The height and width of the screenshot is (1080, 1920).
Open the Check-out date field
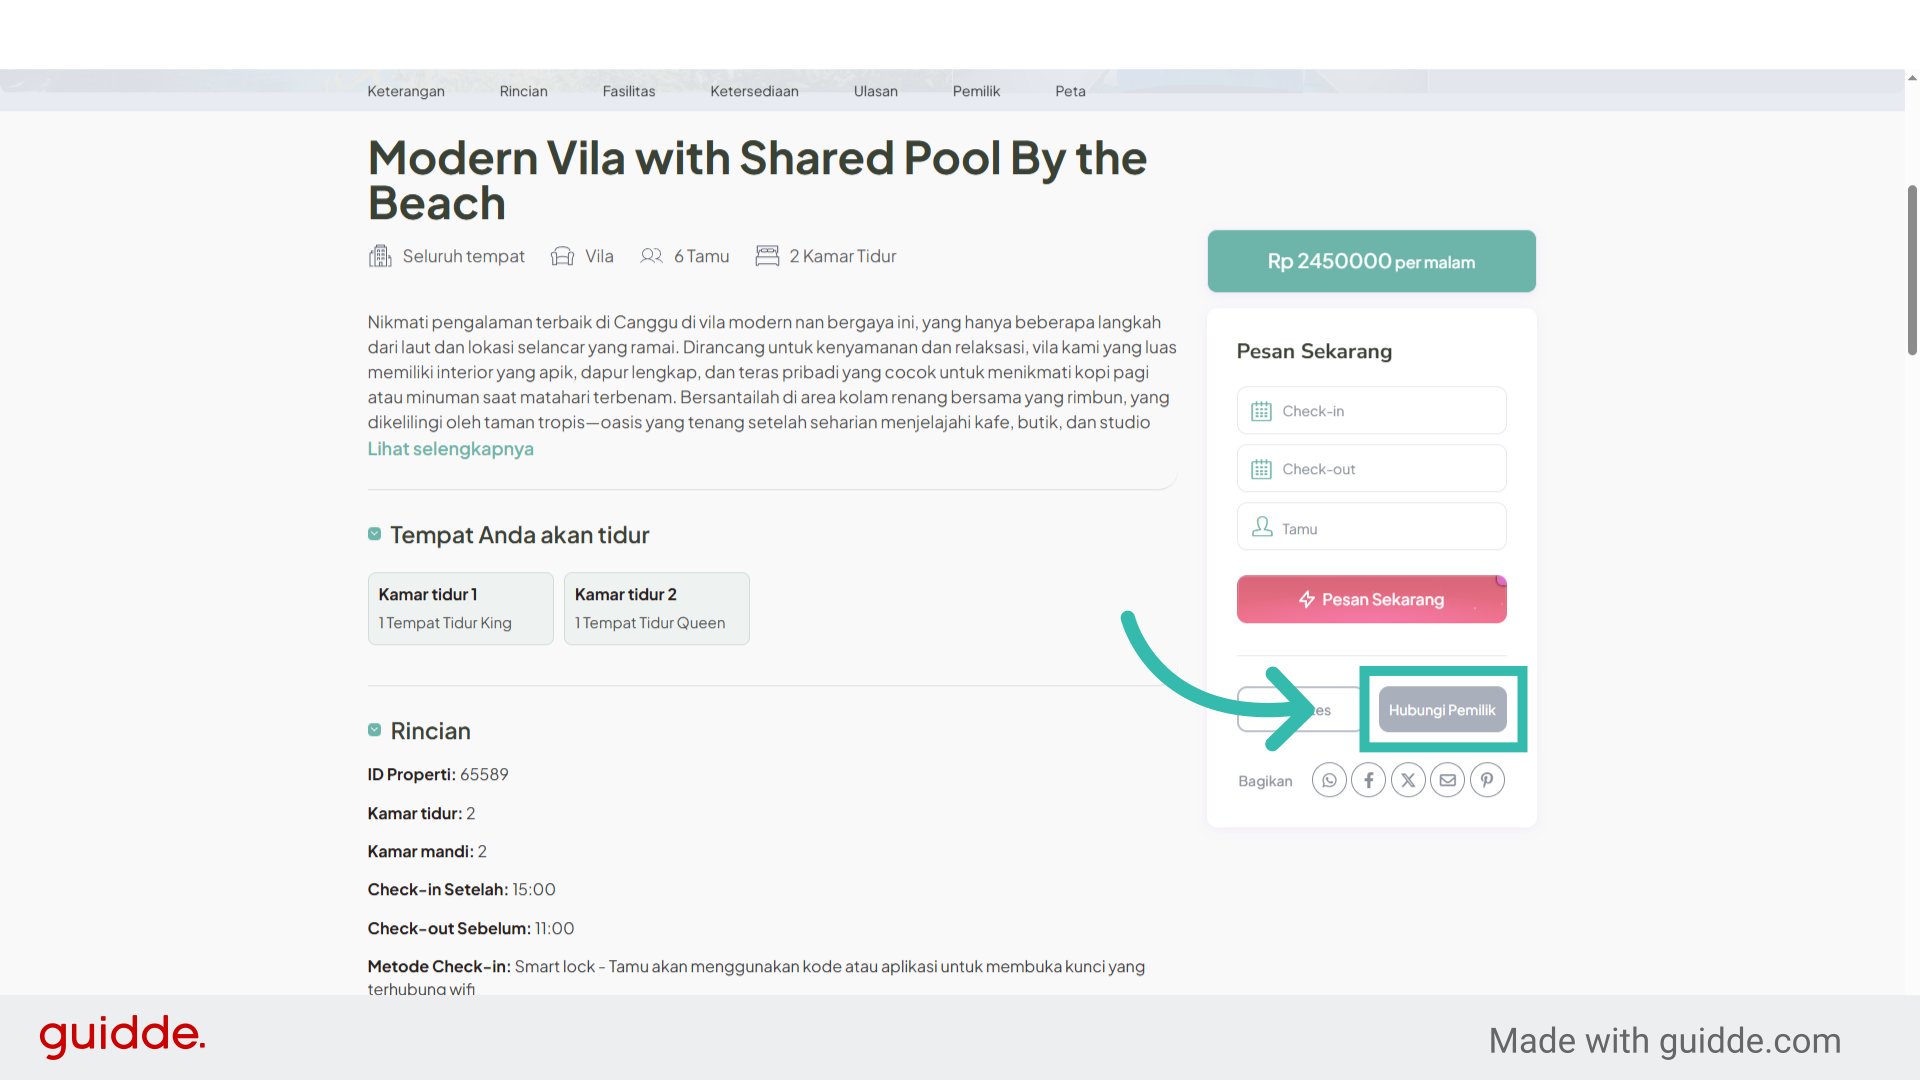pos(1371,468)
